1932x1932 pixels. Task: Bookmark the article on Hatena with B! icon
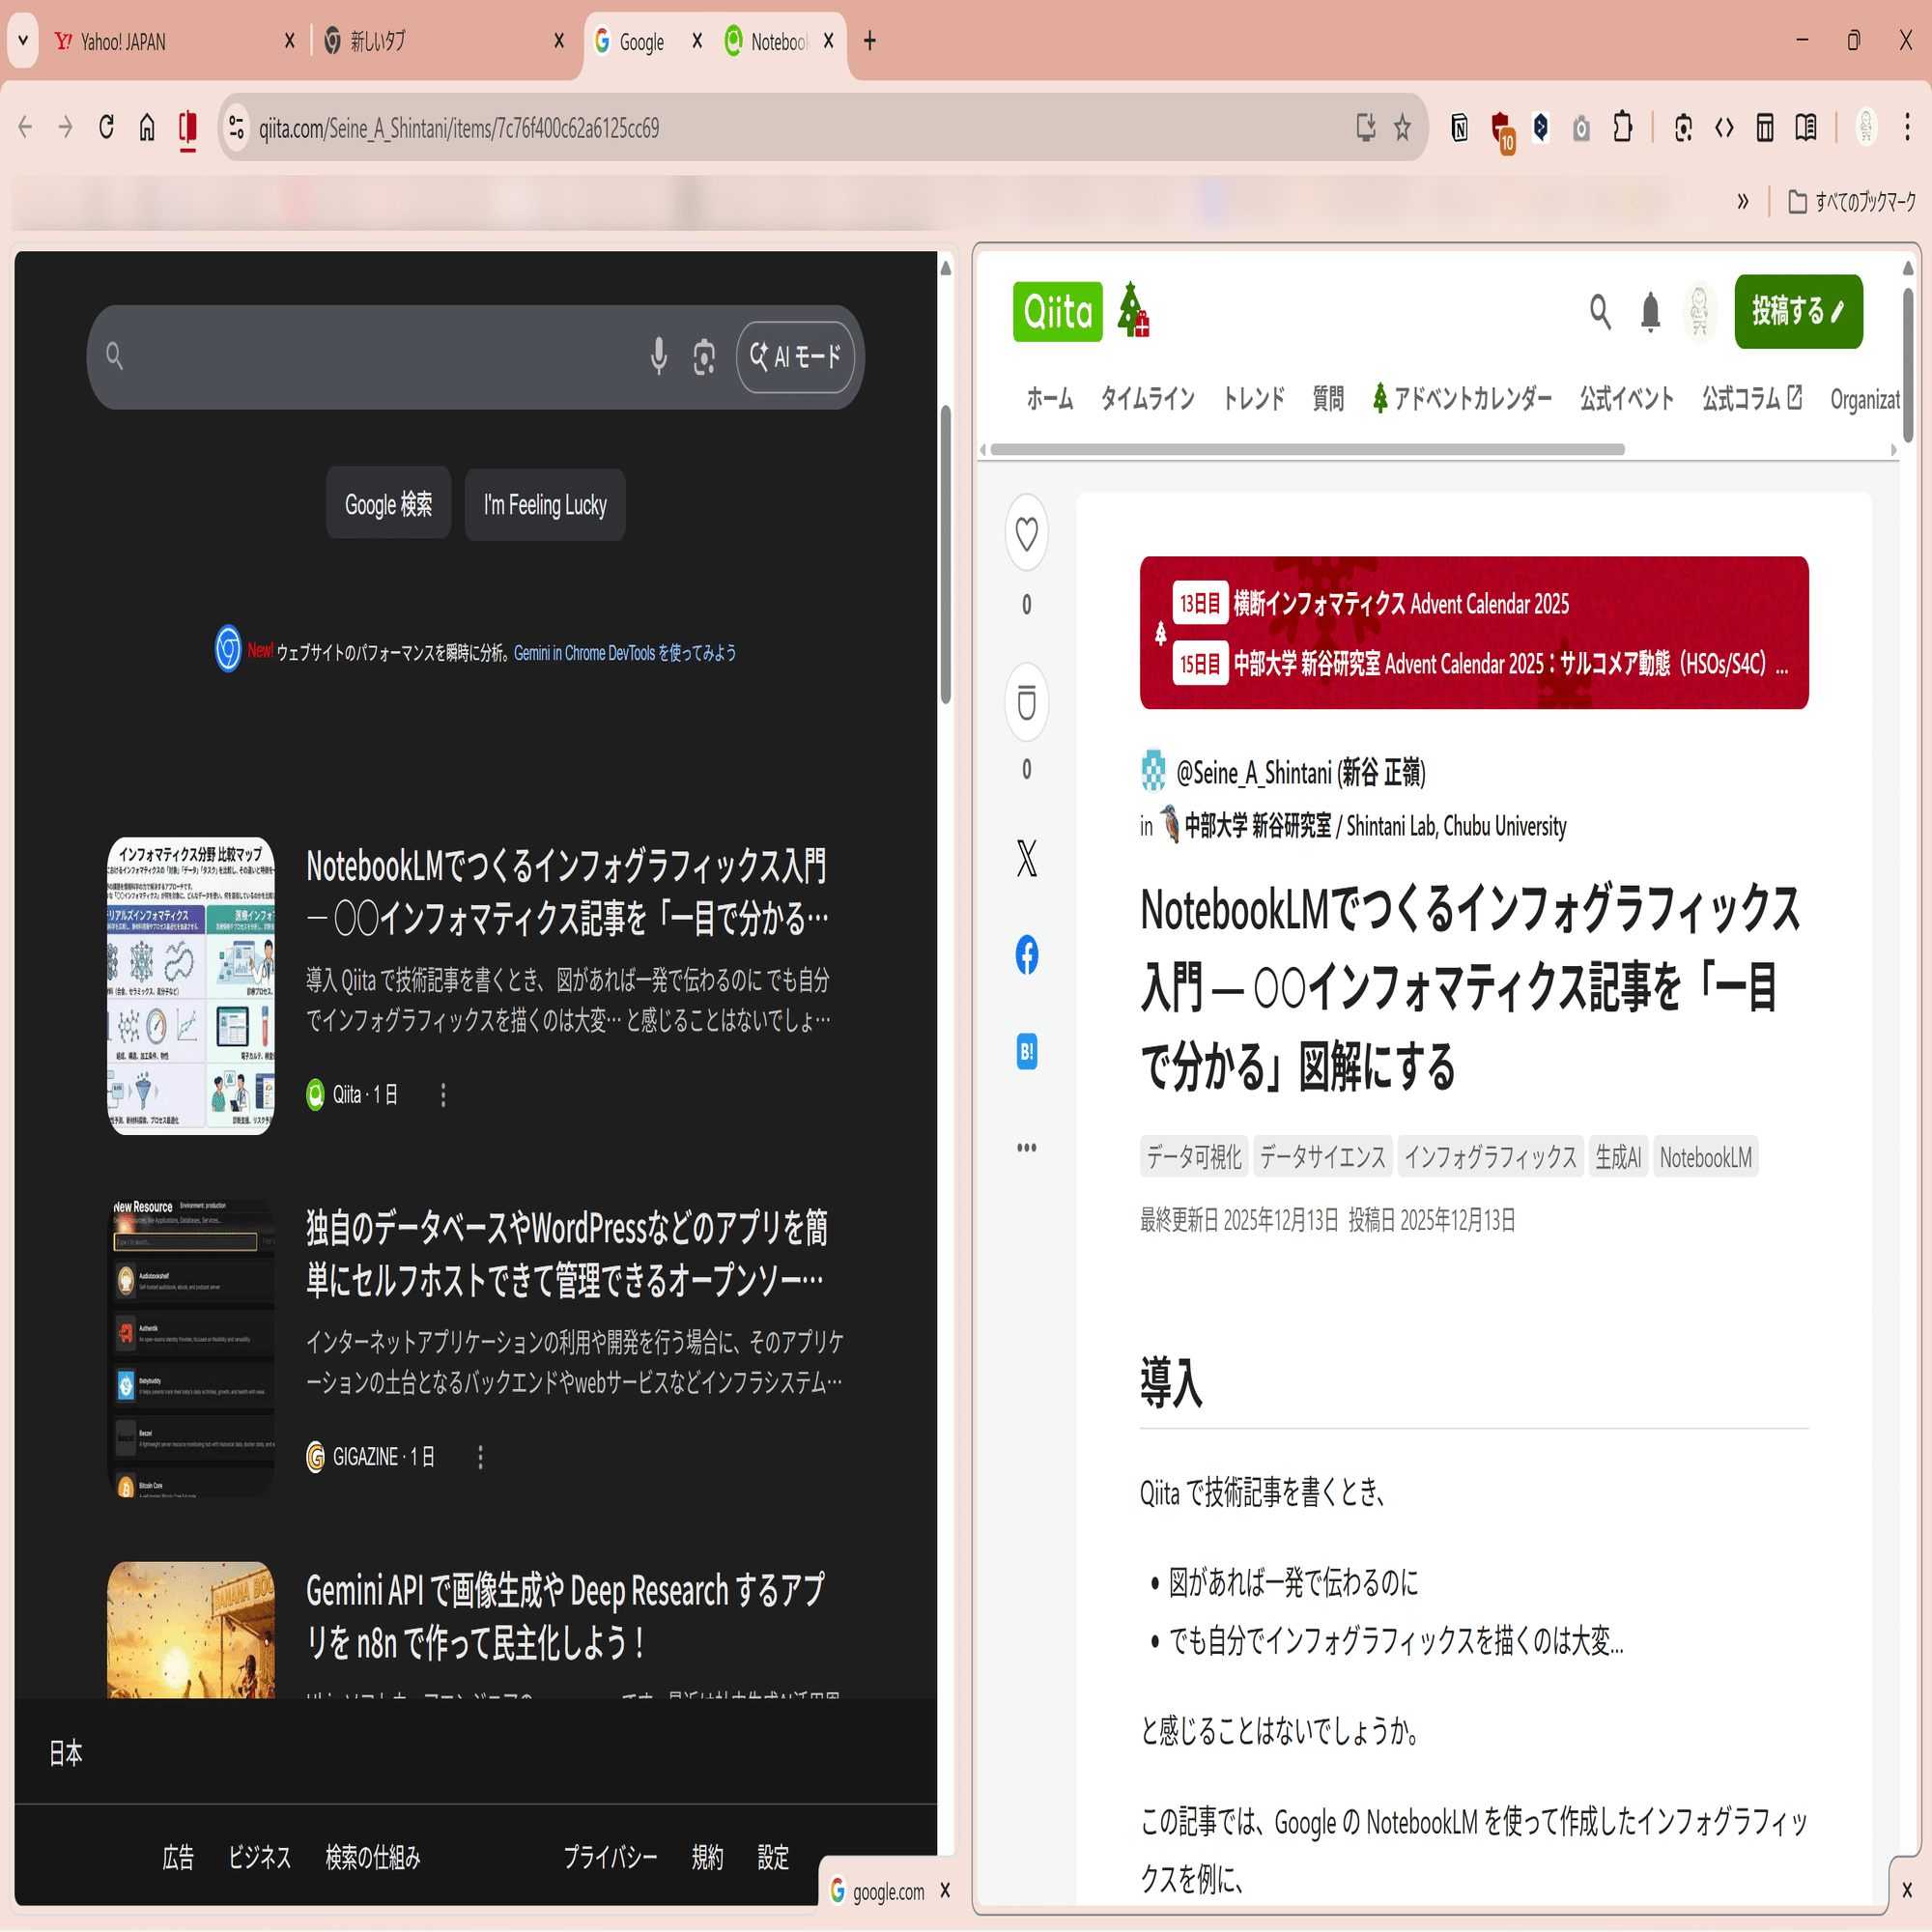pos(1026,1051)
